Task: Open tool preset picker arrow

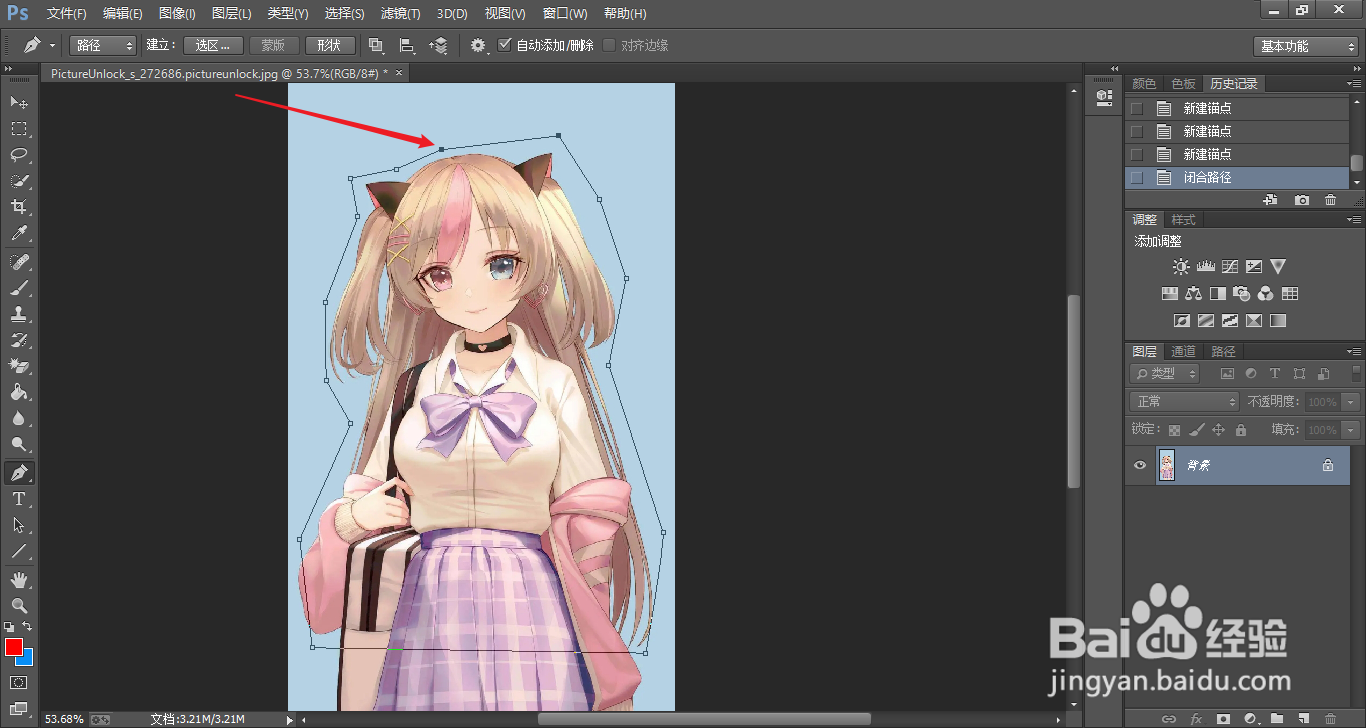Action: [53, 45]
